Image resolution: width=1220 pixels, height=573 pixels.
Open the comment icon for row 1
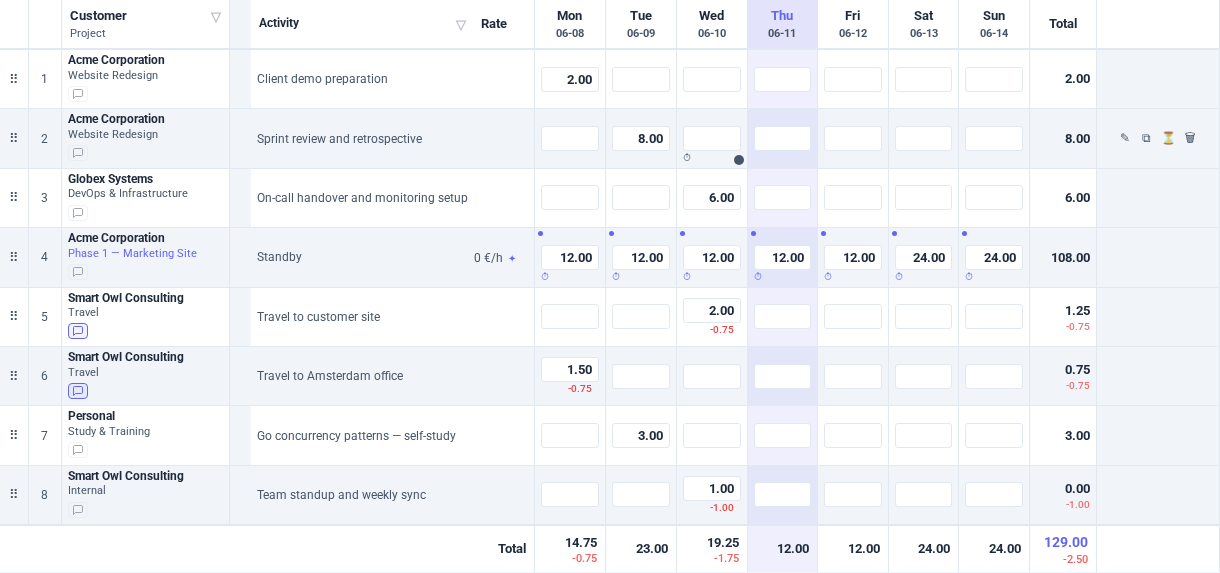pyautogui.click(x=78, y=94)
